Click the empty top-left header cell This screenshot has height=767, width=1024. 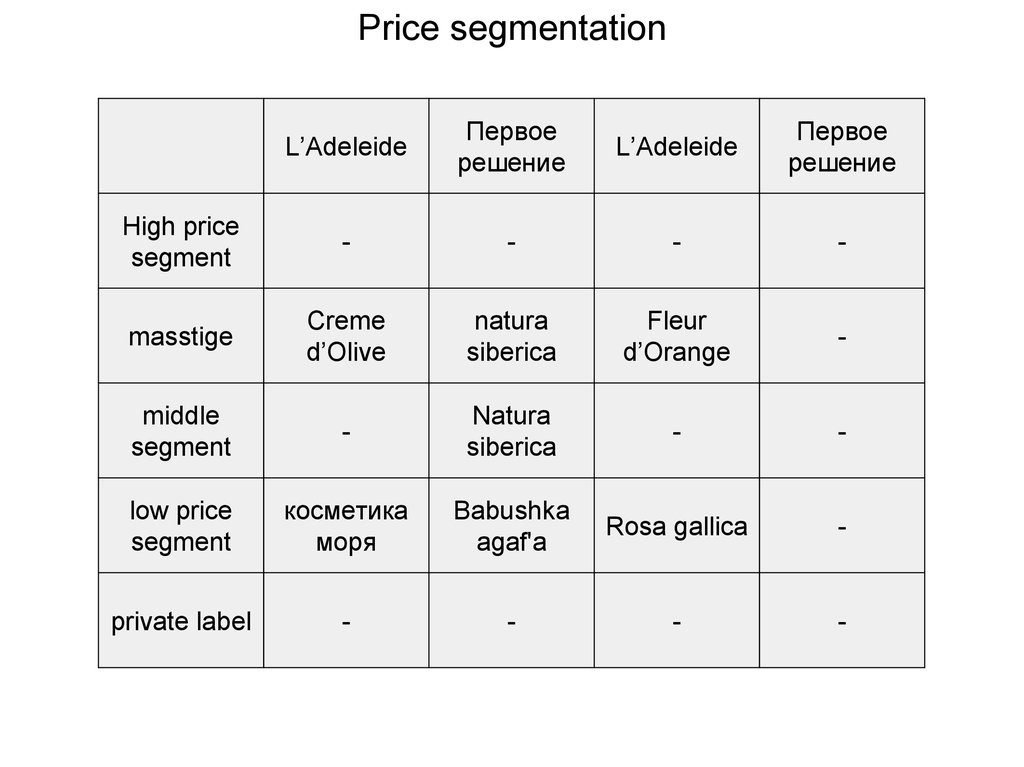181,146
